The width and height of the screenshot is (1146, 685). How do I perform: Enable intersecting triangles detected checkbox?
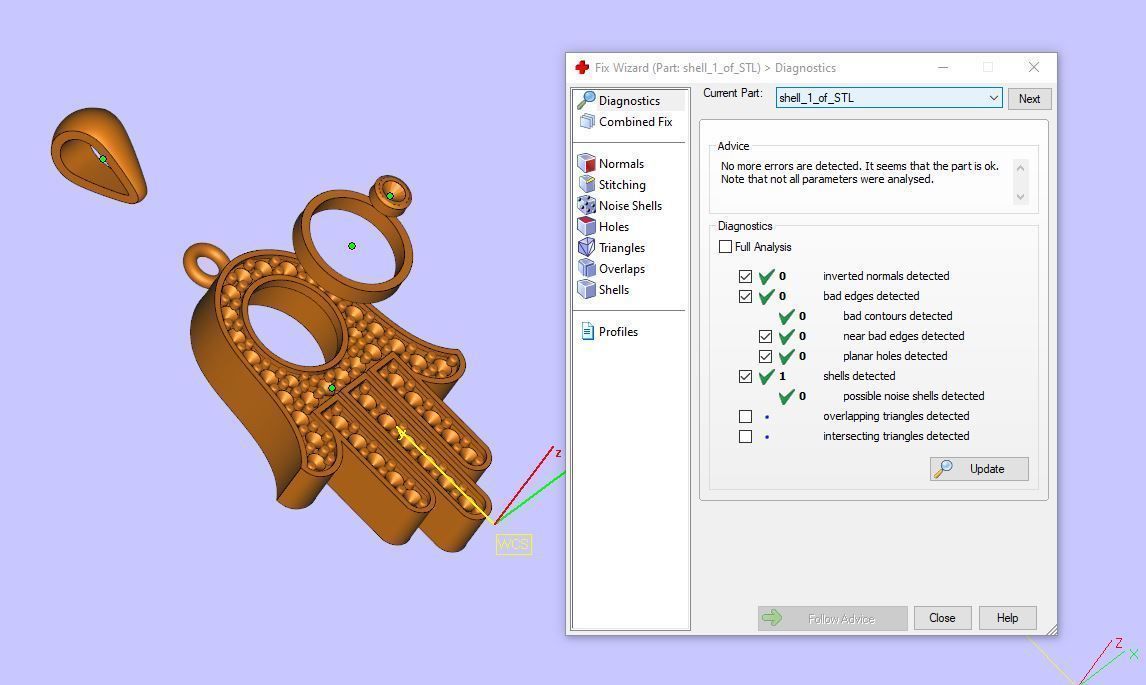pyautogui.click(x=745, y=436)
